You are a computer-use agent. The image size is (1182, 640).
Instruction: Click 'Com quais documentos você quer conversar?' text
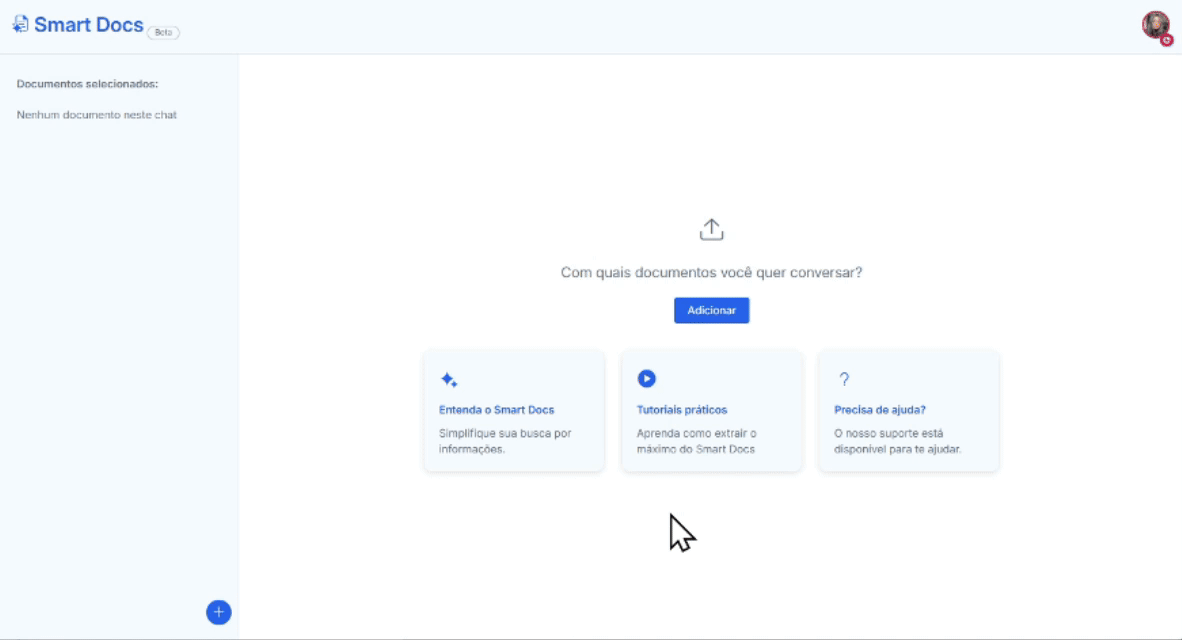(712, 272)
